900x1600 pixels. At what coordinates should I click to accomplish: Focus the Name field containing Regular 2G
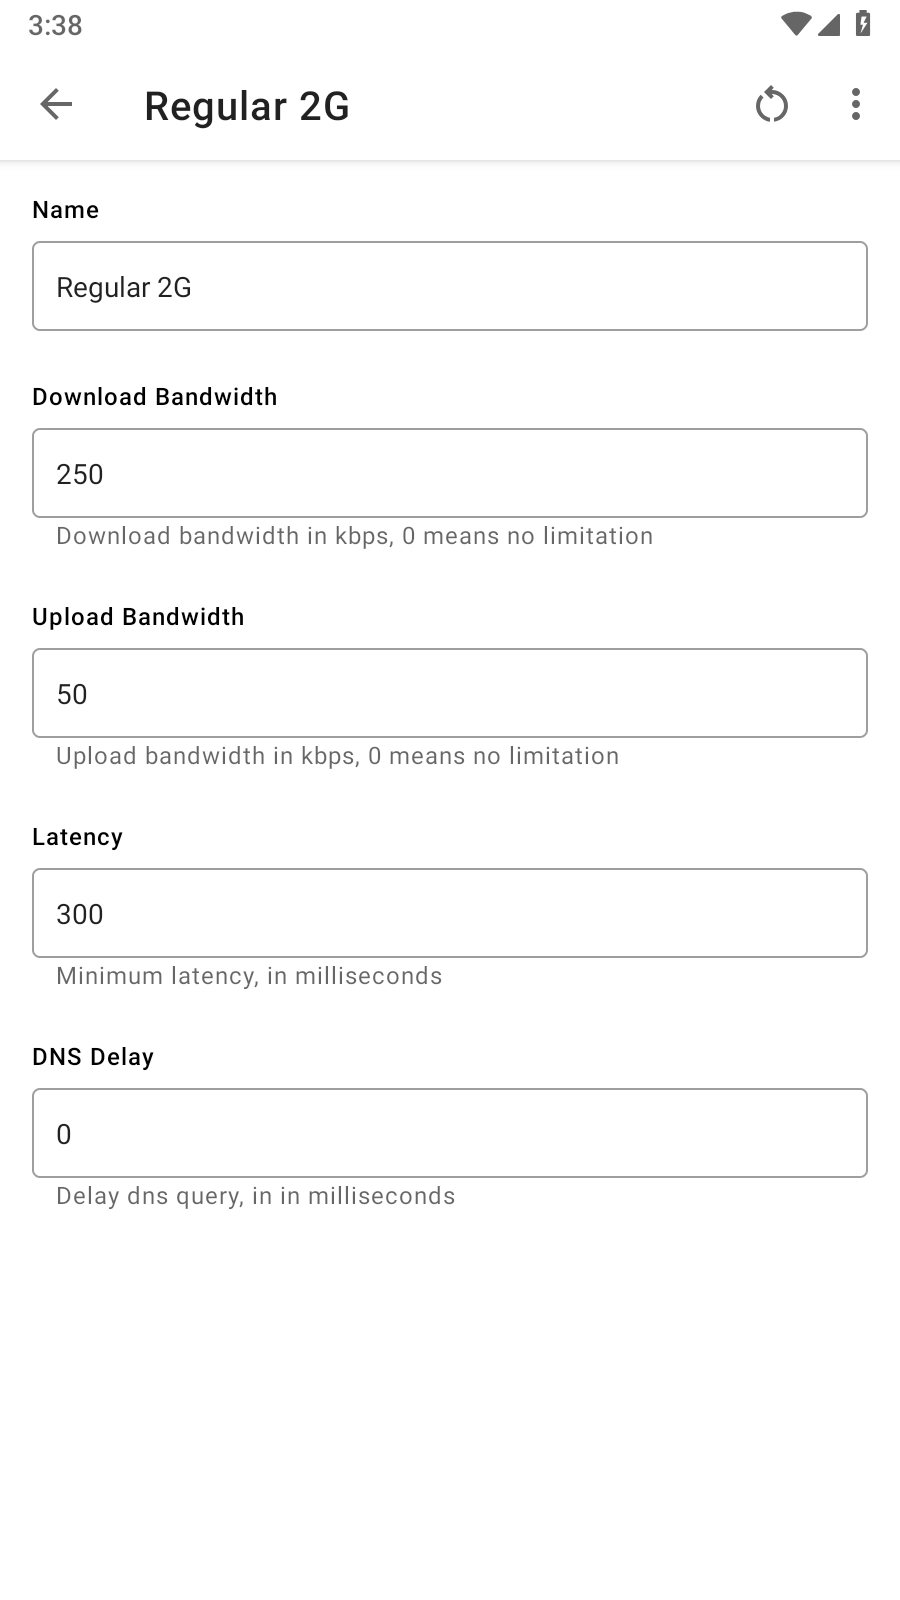(450, 286)
